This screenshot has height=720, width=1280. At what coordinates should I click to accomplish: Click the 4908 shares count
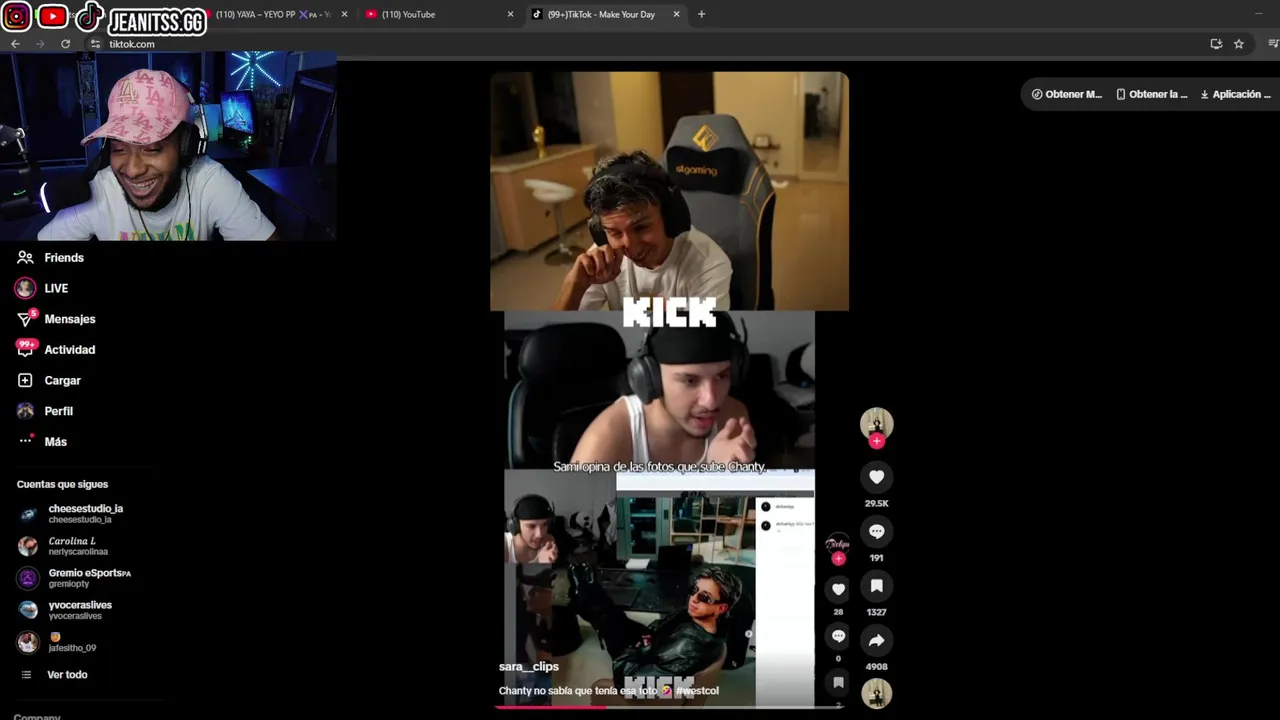877,667
